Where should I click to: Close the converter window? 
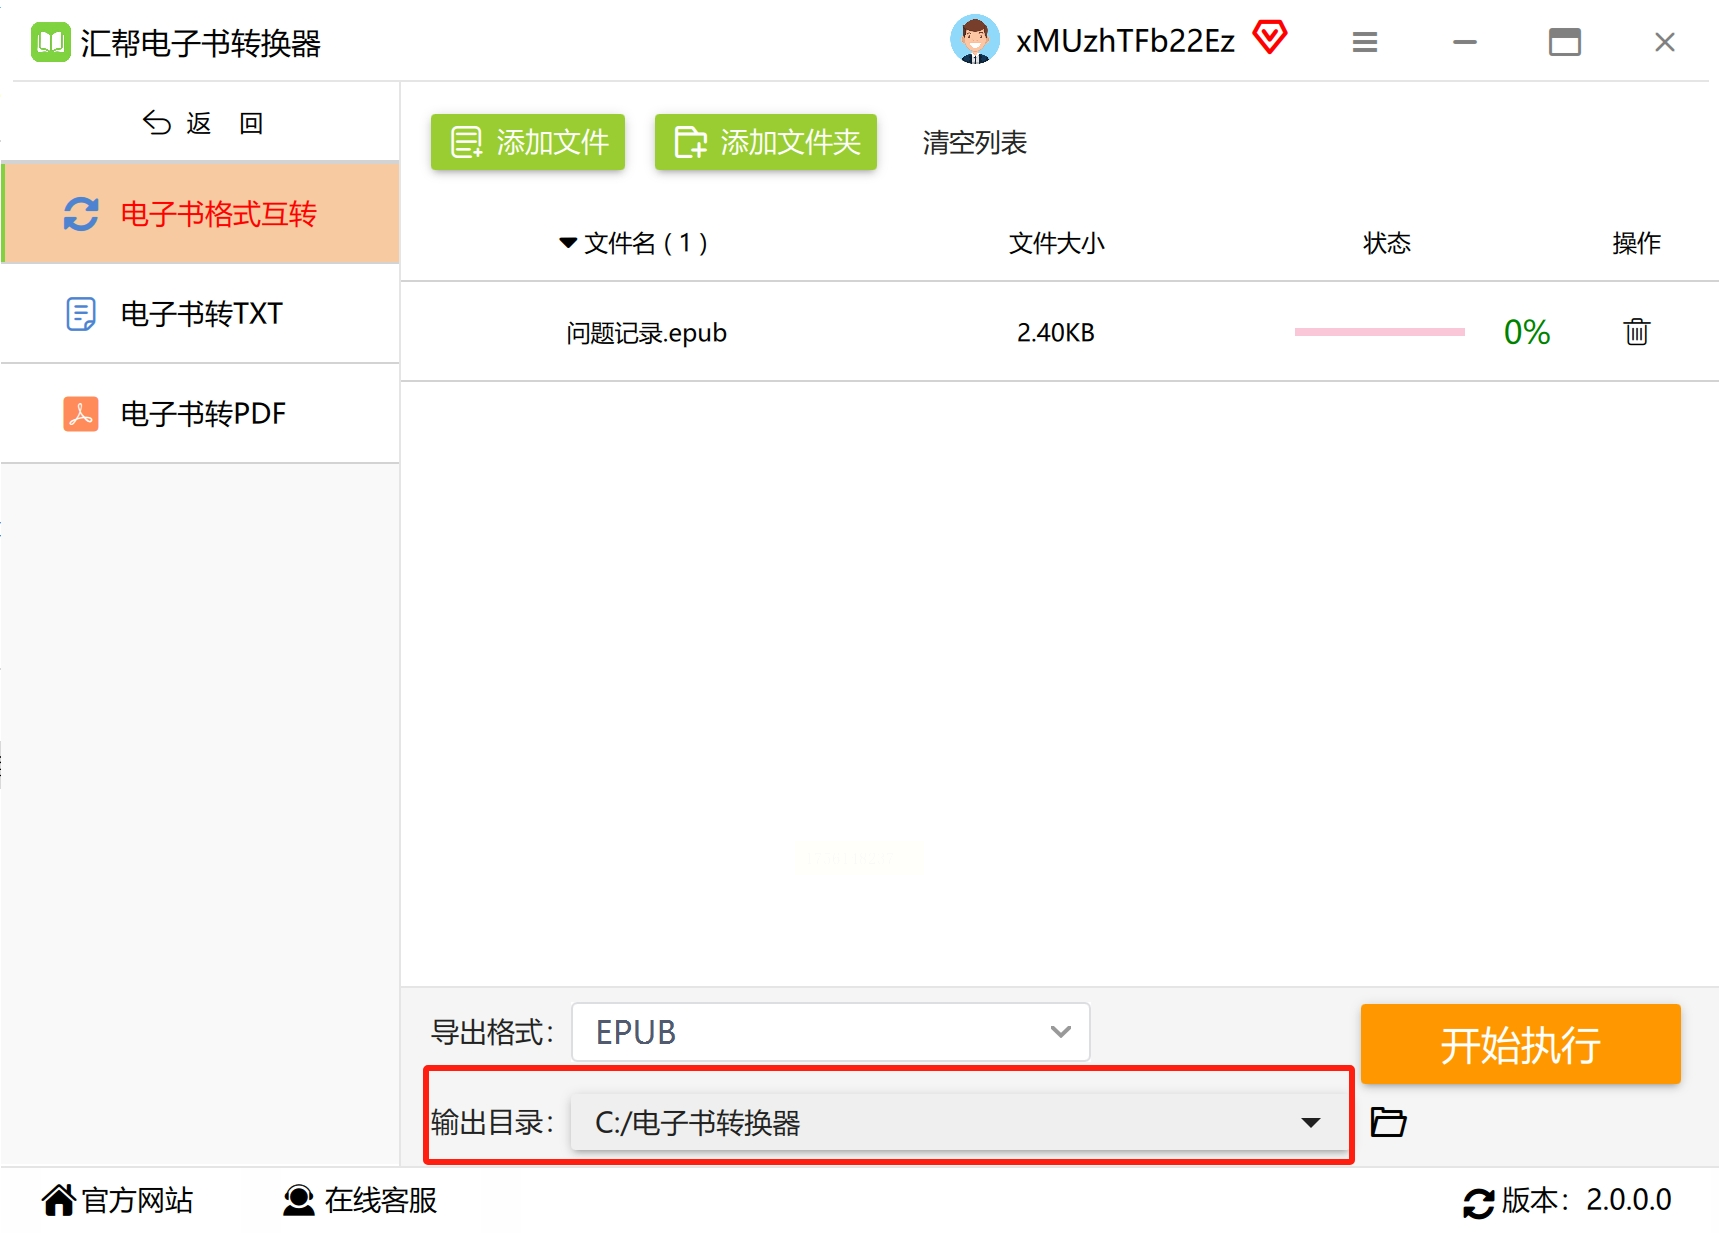click(1665, 42)
